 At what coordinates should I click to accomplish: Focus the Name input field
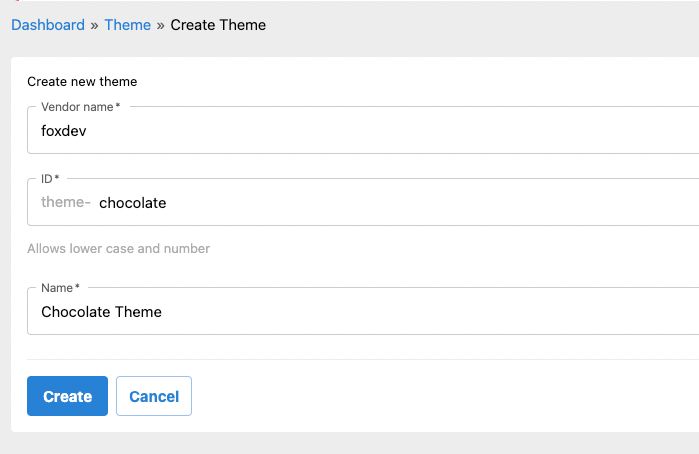pyautogui.click(x=400, y=312)
